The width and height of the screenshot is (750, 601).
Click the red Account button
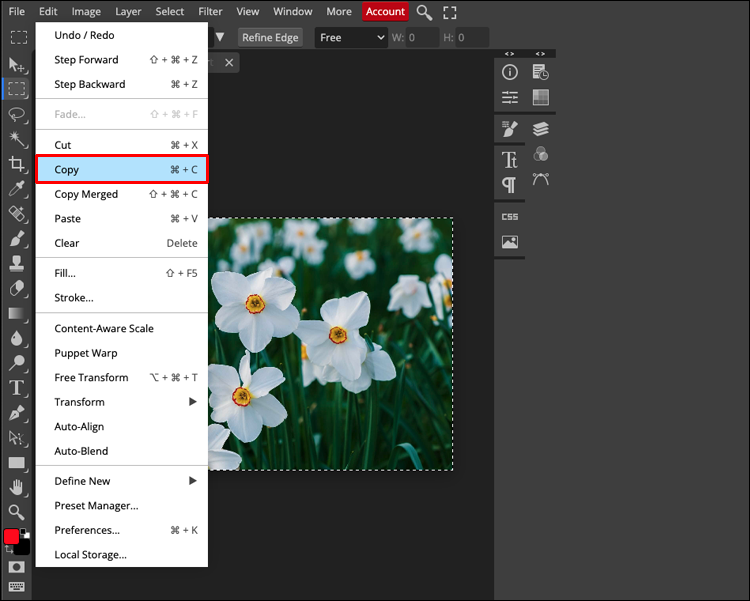(x=385, y=12)
